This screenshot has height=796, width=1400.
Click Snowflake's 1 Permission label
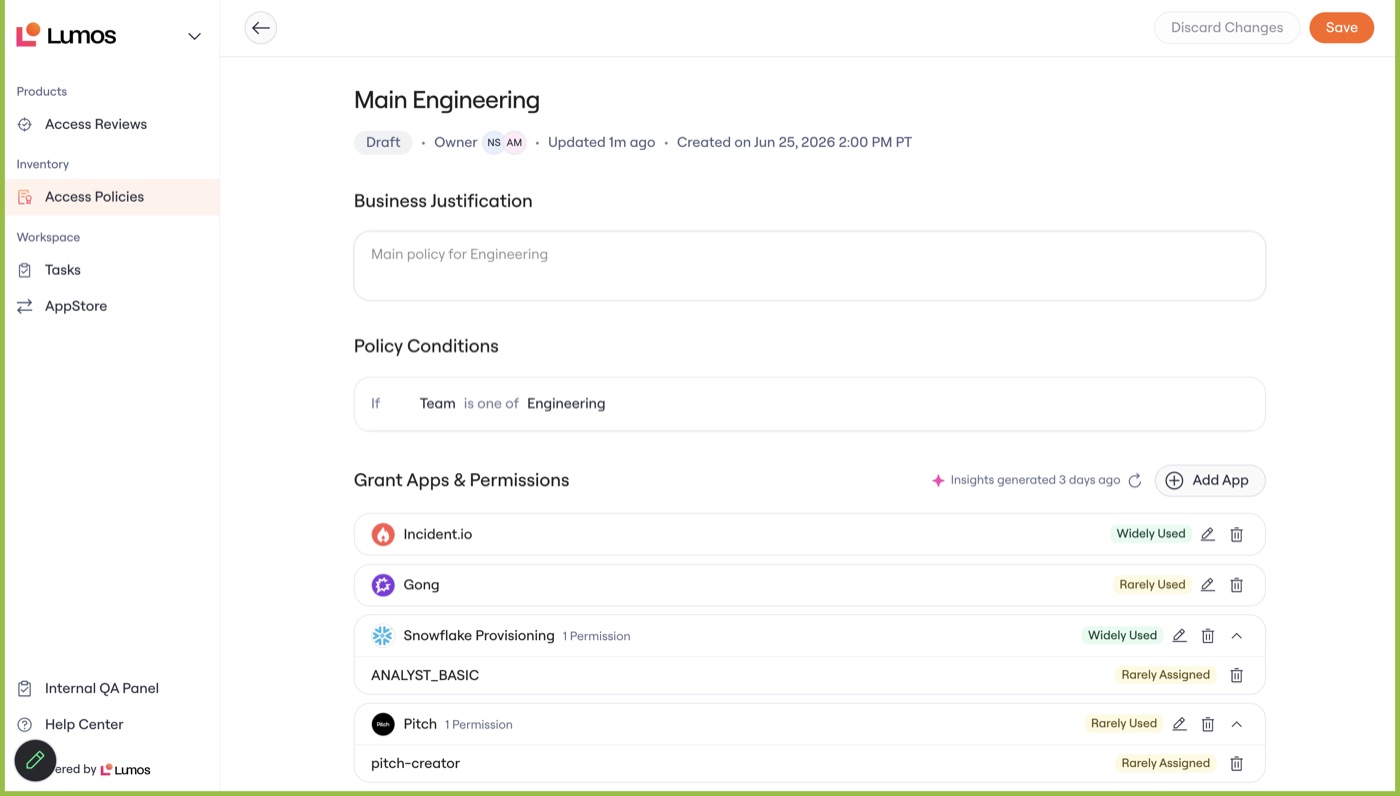596,636
